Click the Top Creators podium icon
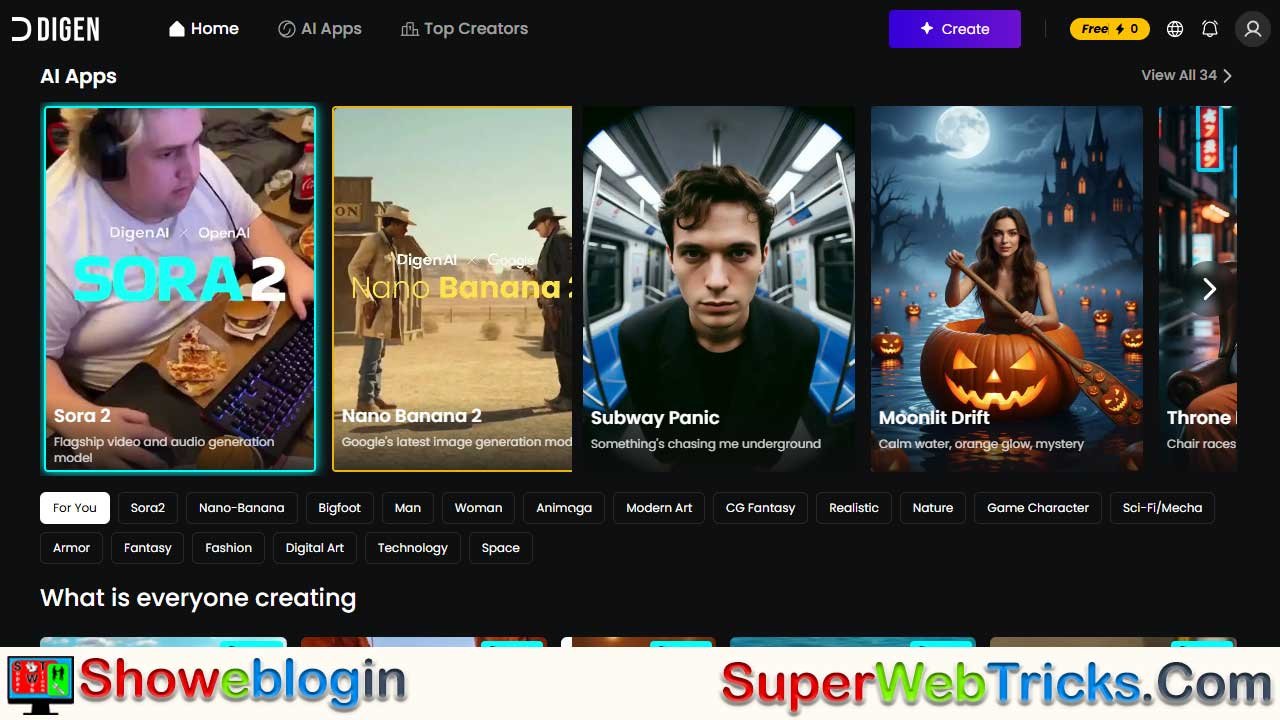The height and width of the screenshot is (720, 1280). coord(409,28)
